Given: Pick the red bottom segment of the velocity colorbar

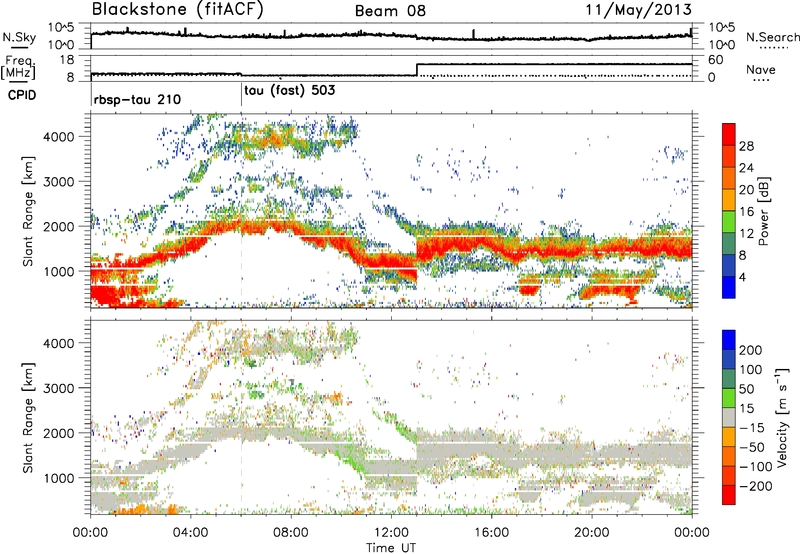Looking at the screenshot, I should [x=729, y=495].
